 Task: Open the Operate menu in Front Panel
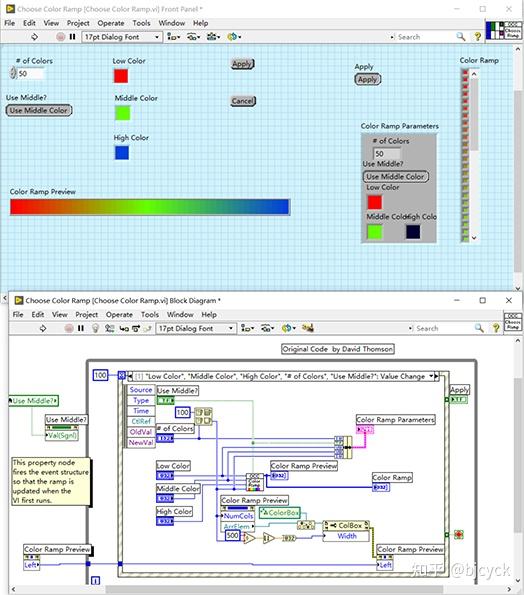pyautogui.click(x=111, y=23)
